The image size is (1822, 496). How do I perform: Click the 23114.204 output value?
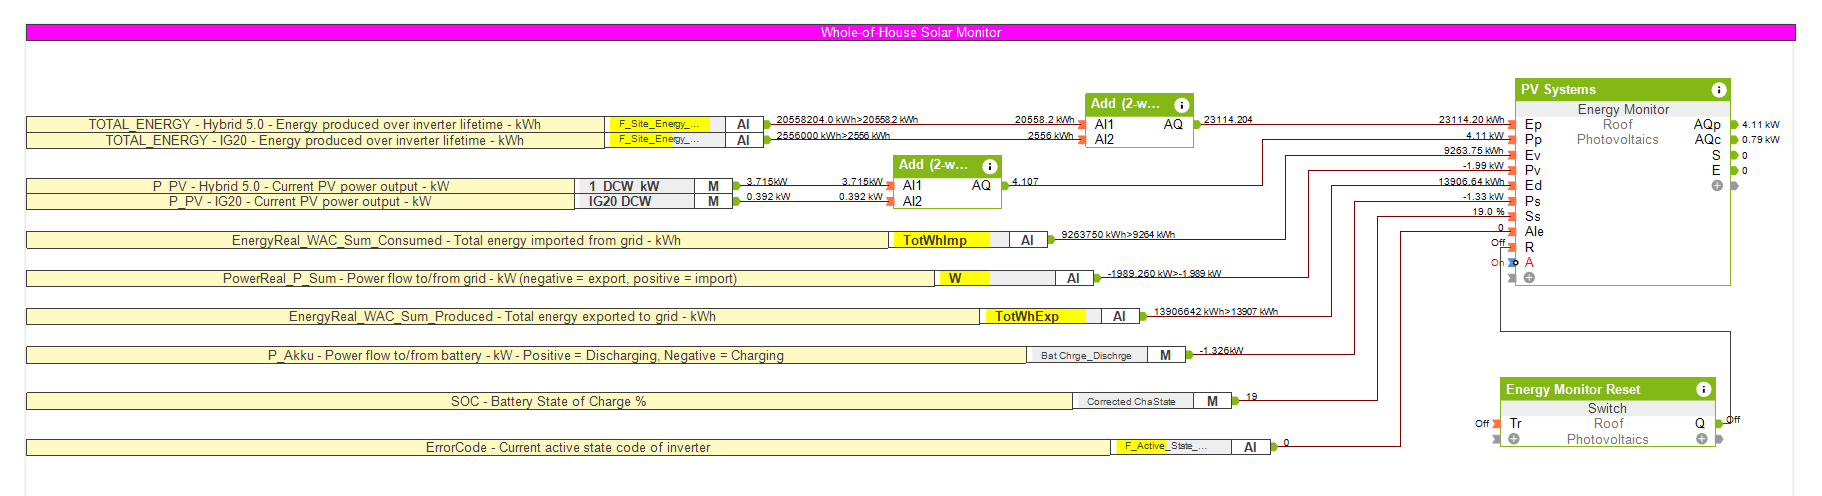point(1228,119)
